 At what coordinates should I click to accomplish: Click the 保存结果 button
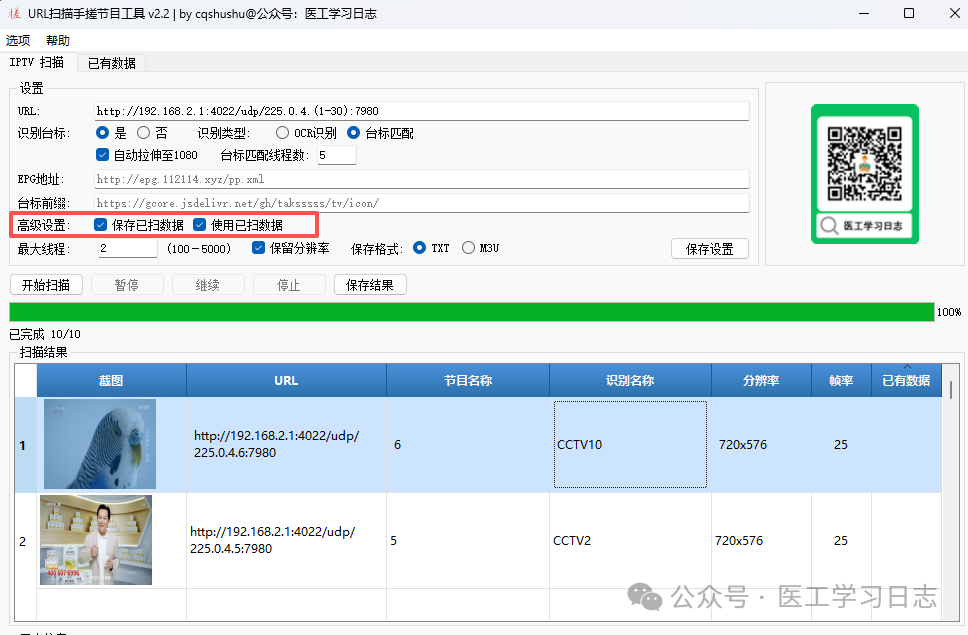(x=370, y=285)
